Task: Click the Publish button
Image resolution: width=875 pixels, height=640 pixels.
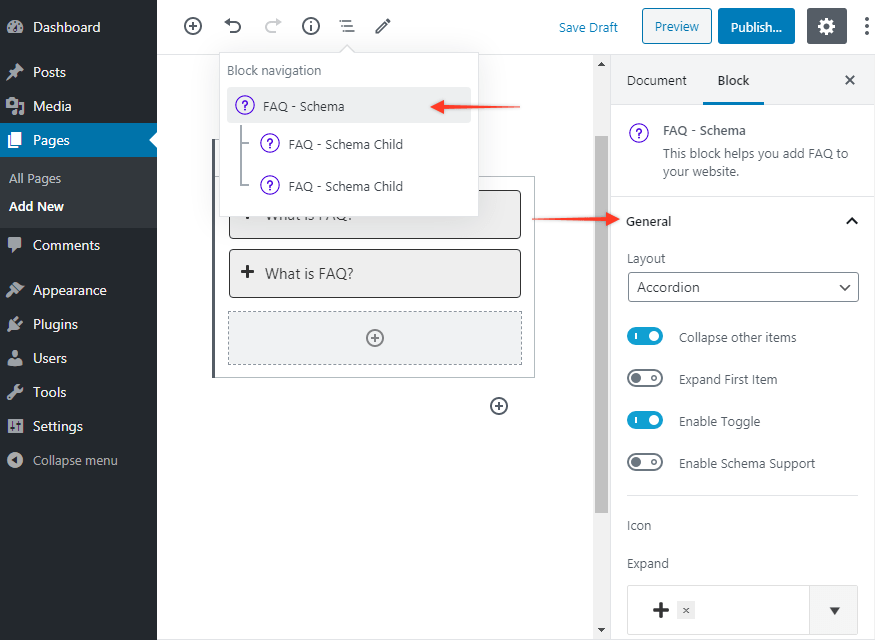Action: 756,26
